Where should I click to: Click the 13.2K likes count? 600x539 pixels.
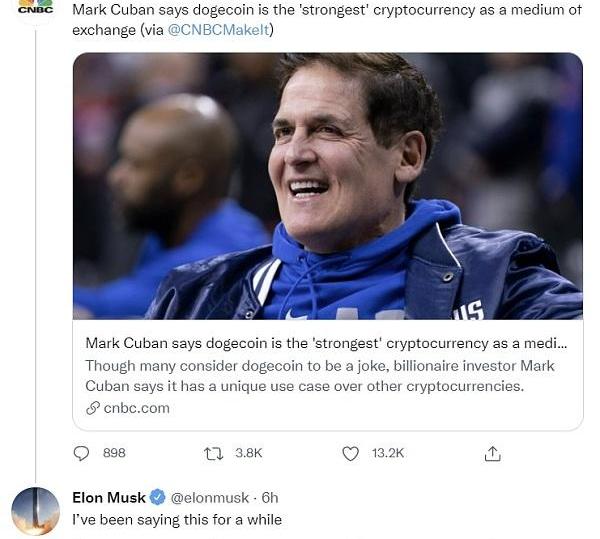point(388,453)
